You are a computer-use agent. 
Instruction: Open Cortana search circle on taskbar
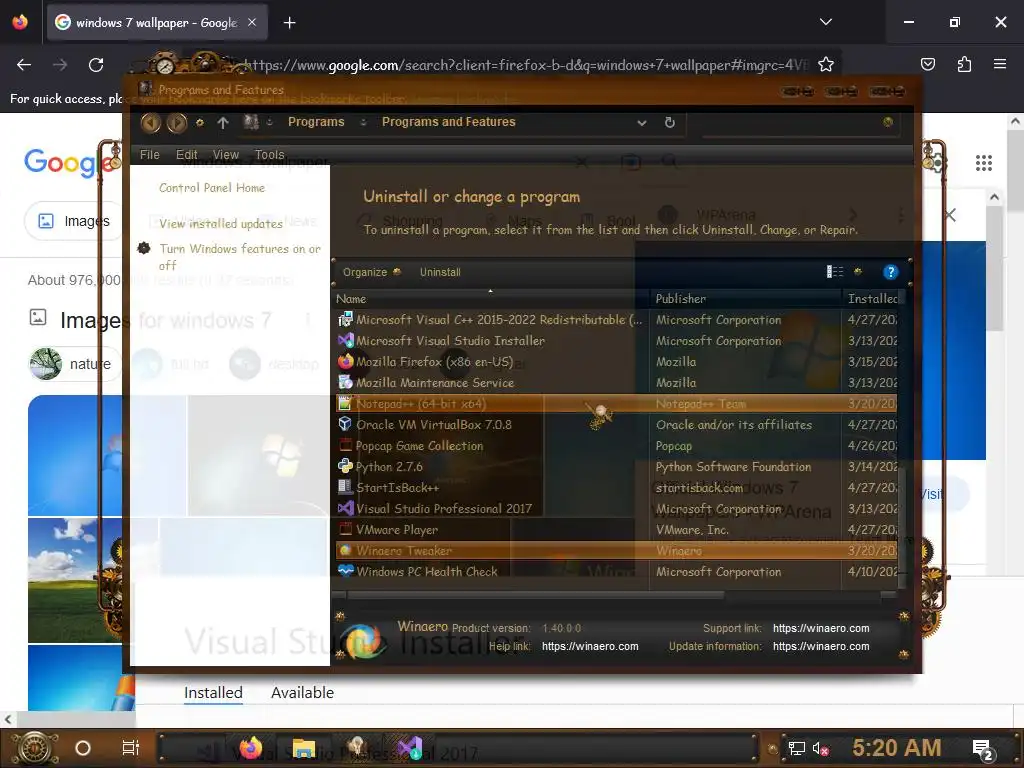point(83,748)
